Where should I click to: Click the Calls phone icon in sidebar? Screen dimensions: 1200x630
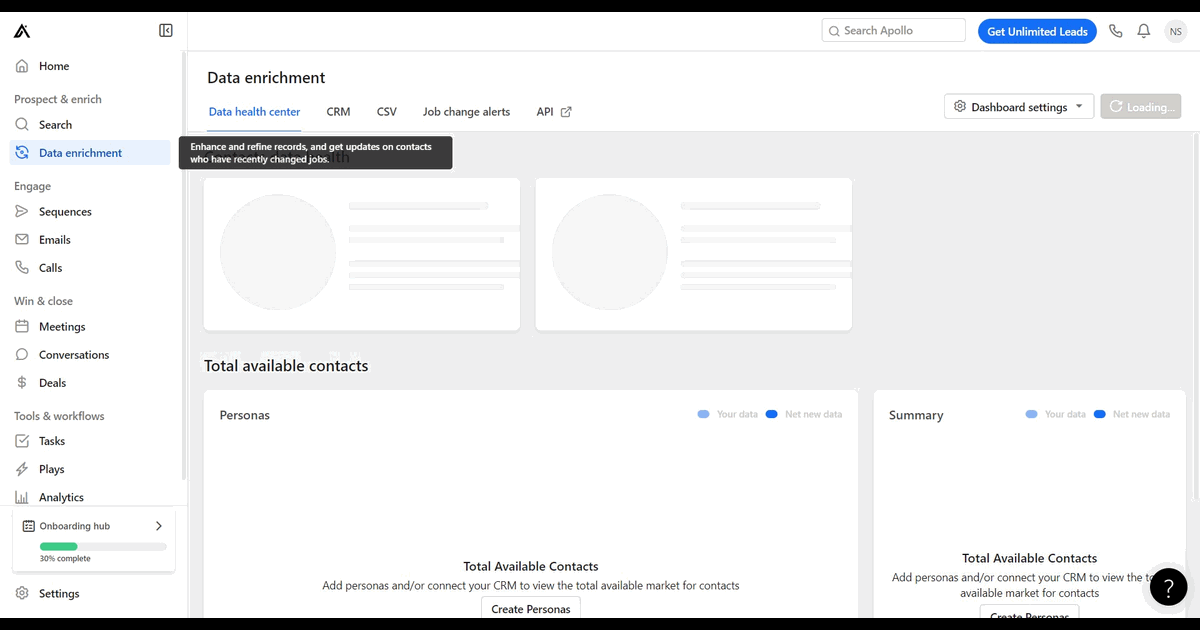22,268
